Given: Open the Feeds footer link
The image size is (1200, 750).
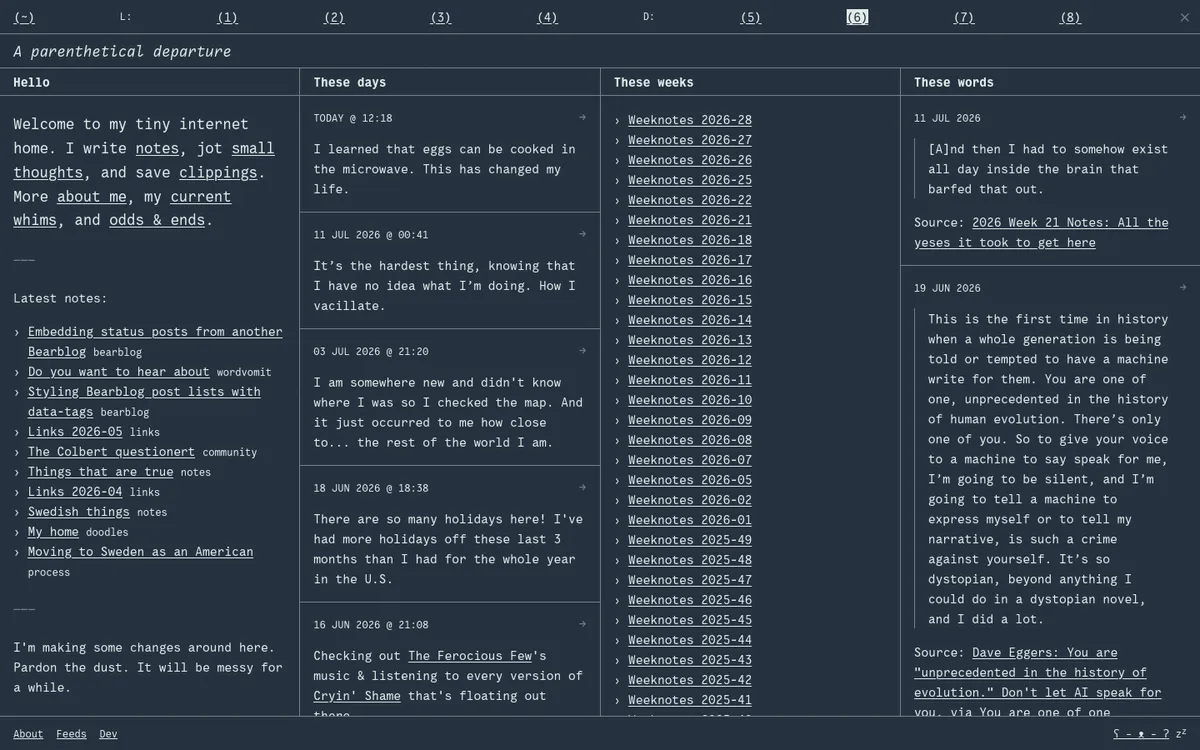Looking at the screenshot, I should pos(71,734).
